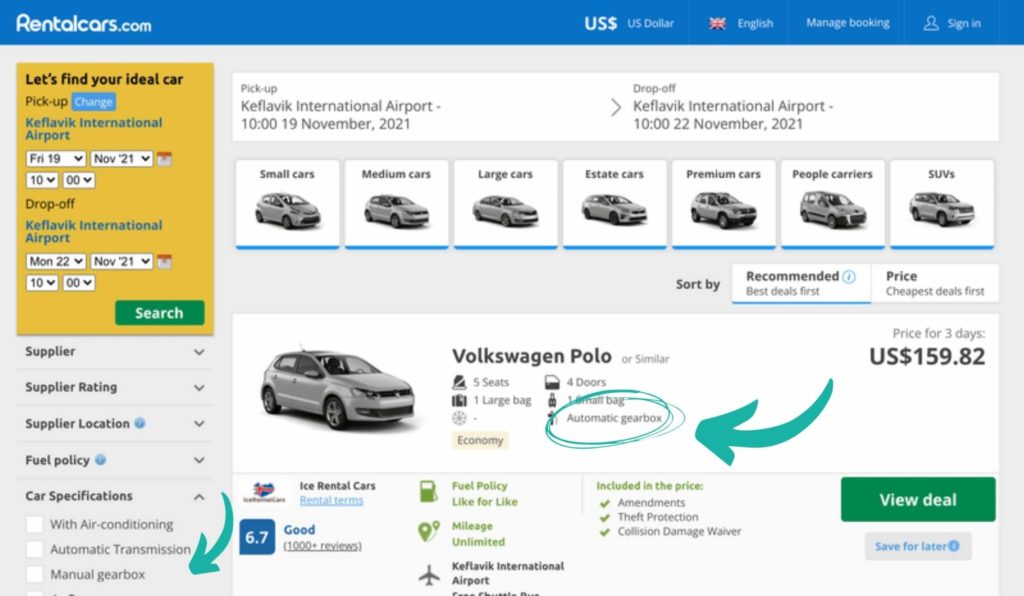Select the People carriers category
This screenshot has height=596, width=1024.
coord(833,204)
